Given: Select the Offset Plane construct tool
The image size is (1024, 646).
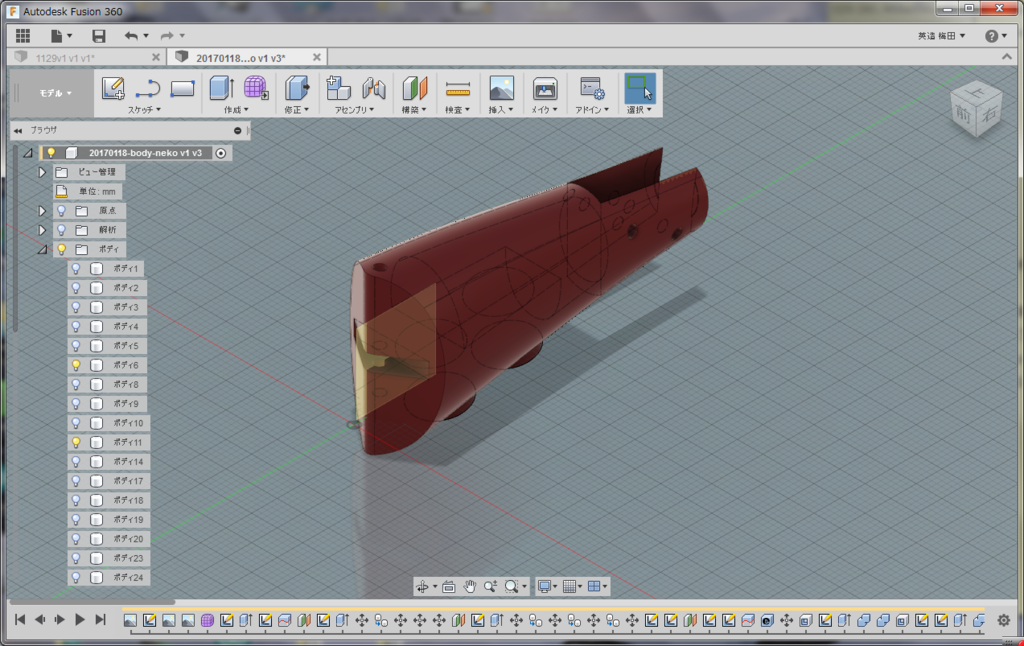Looking at the screenshot, I should [415, 88].
